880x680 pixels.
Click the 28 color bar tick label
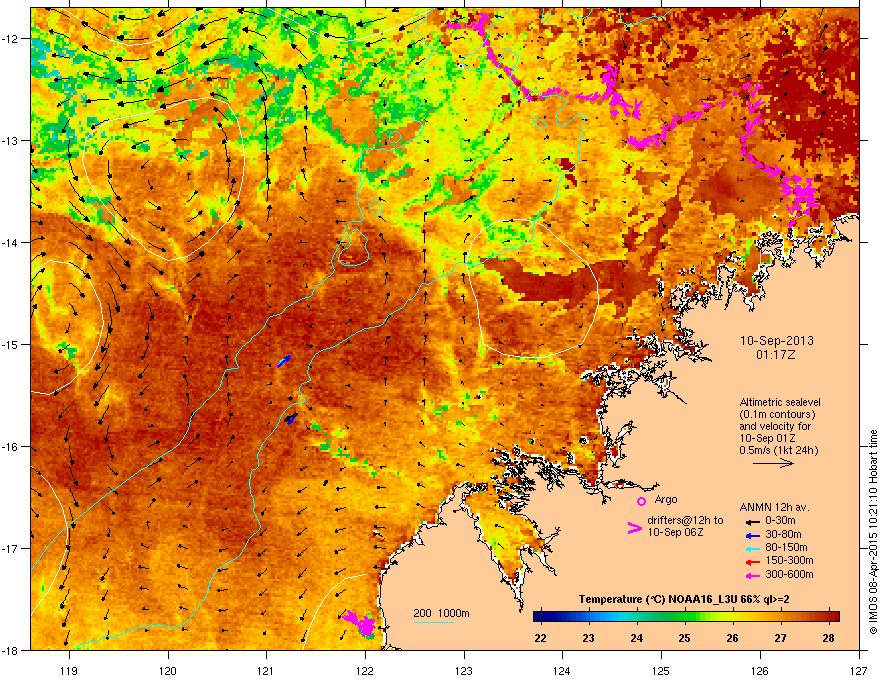[828, 638]
